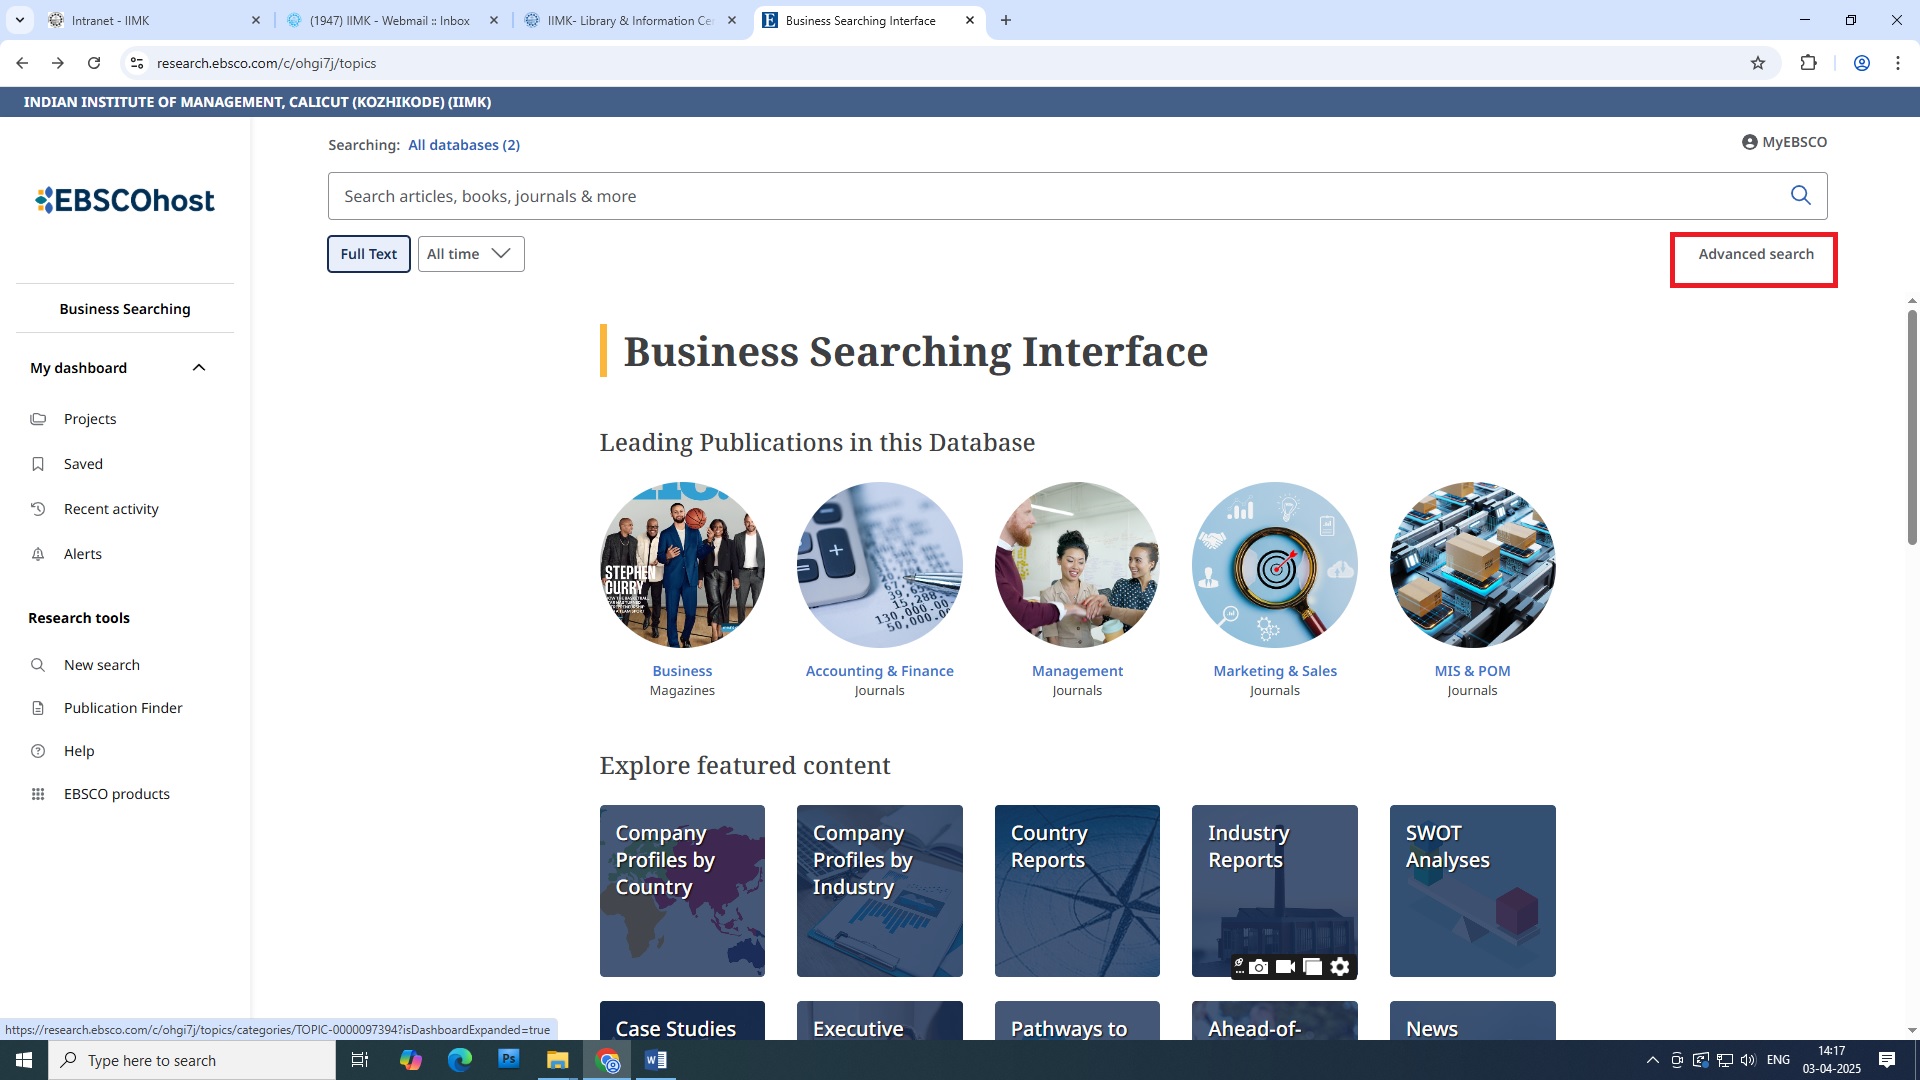Open EBSCO products grid icon
The image size is (1920, 1080).
tap(38, 794)
